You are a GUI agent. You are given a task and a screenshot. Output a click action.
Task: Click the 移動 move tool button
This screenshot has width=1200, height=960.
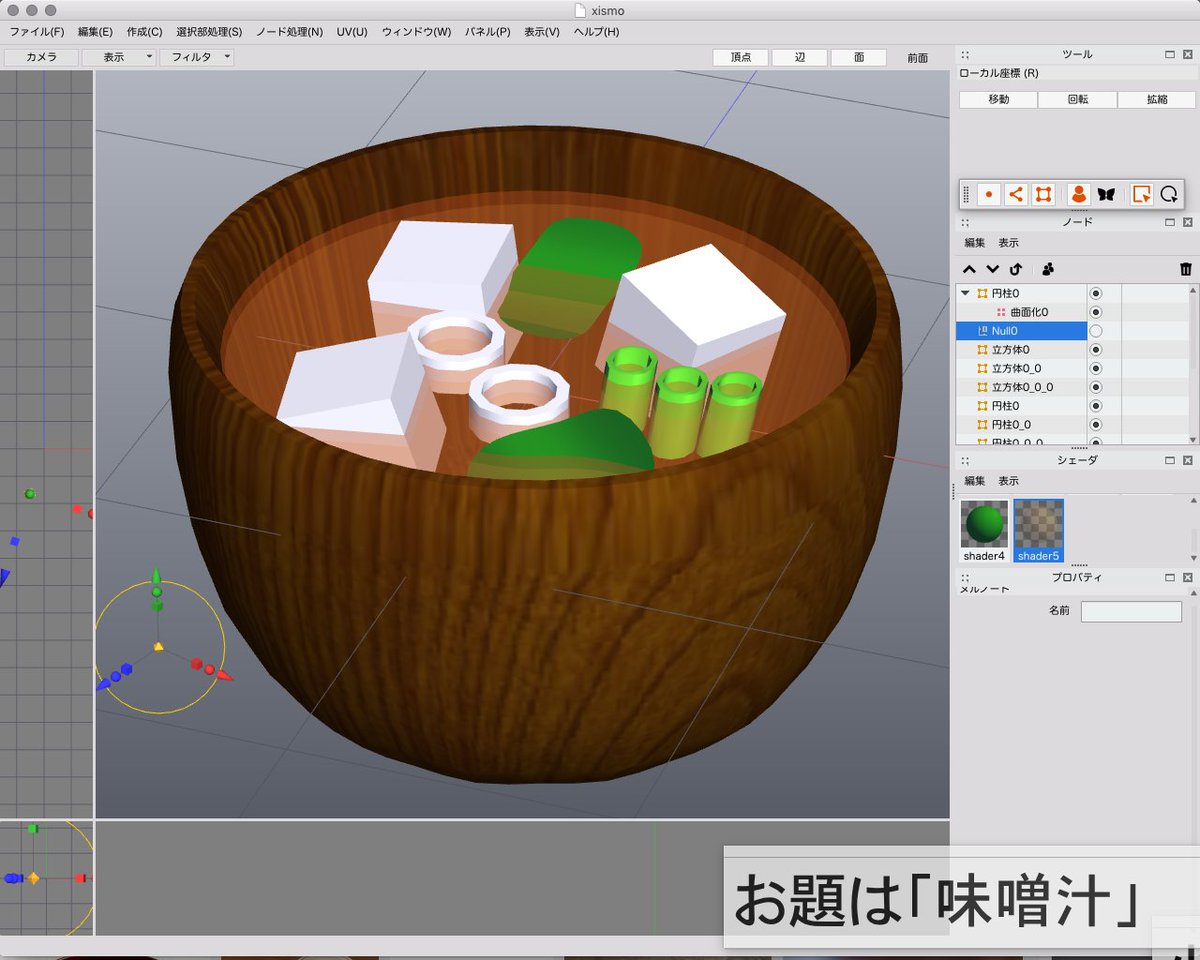tap(998, 100)
